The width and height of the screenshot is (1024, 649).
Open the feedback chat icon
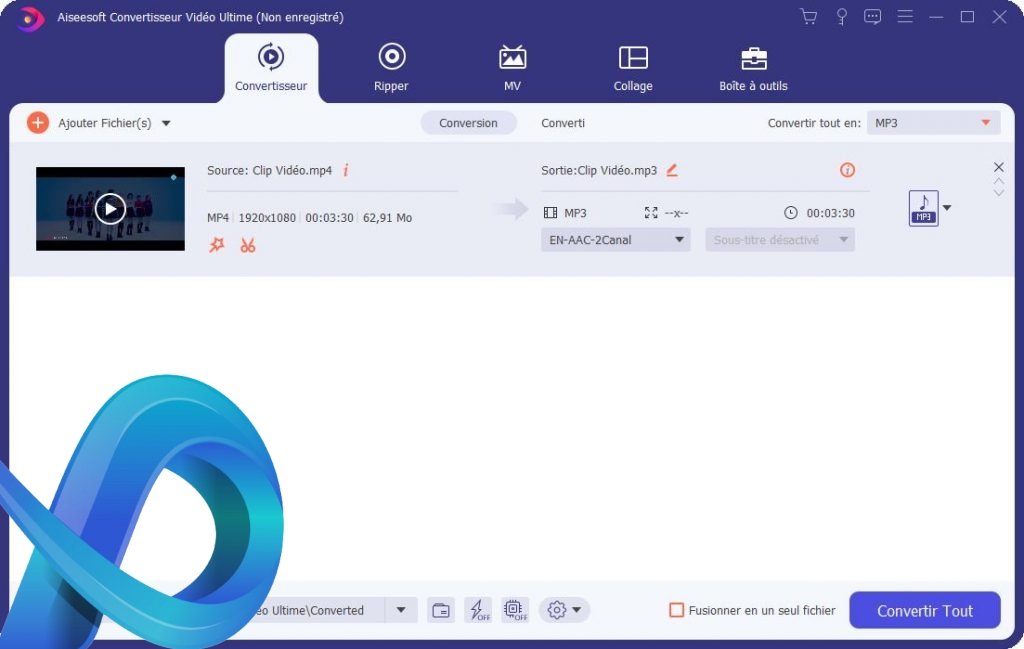pyautogui.click(x=872, y=17)
